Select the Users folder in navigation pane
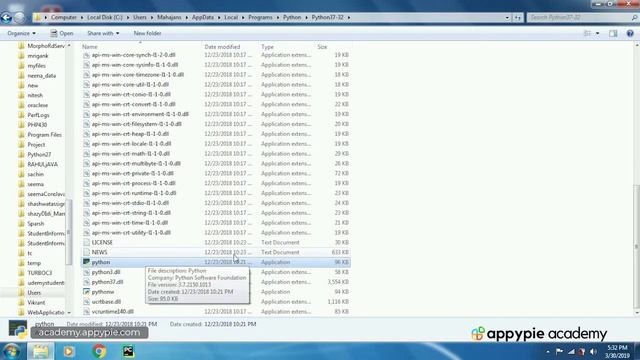The width and height of the screenshot is (640, 360). coord(34,293)
